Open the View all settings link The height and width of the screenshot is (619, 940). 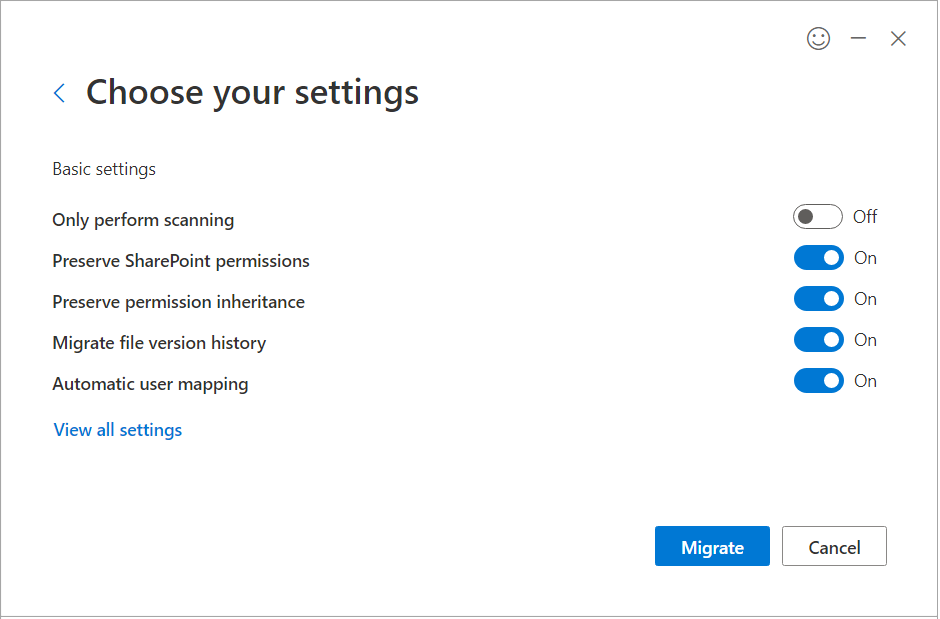(x=118, y=430)
